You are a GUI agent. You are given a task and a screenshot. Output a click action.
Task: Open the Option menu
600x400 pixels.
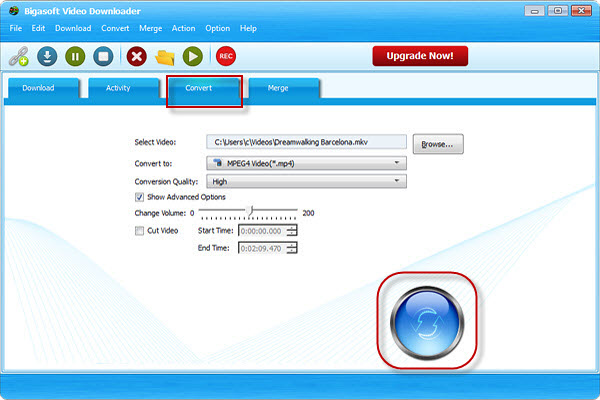pyautogui.click(x=218, y=28)
